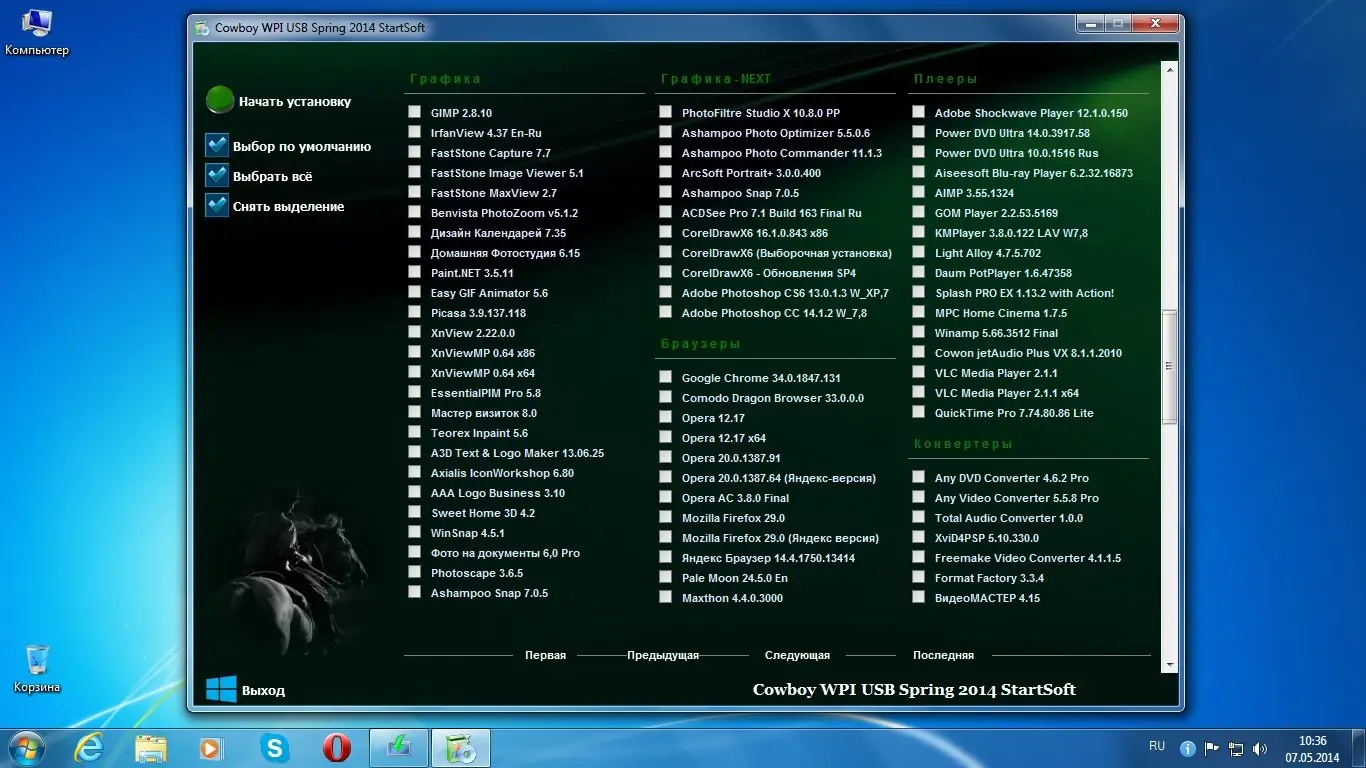Go to the first page via Первая
Image resolution: width=1366 pixels, height=768 pixels.
[545, 655]
